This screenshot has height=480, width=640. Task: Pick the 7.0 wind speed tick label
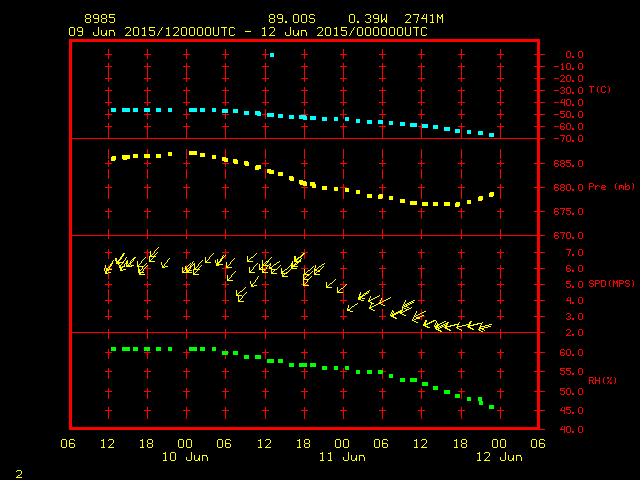coord(574,253)
